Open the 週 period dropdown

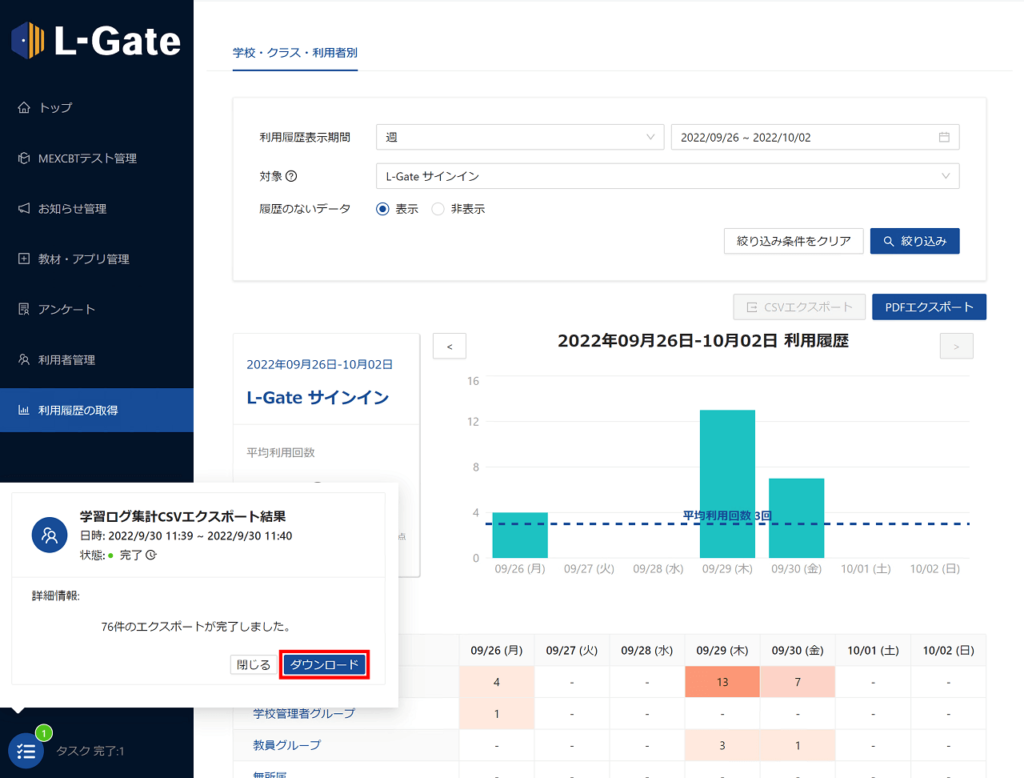[x=520, y=137]
